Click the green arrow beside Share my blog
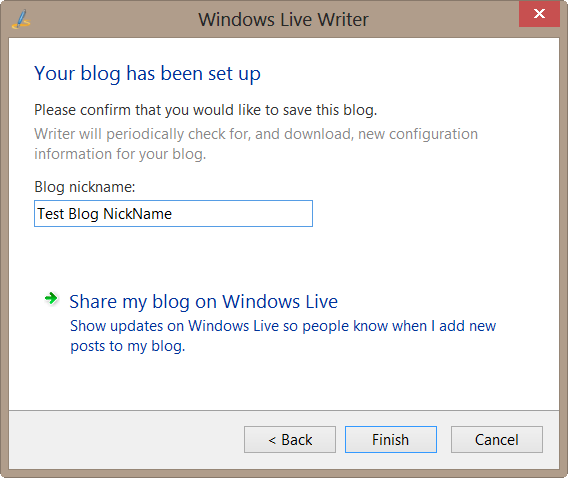This screenshot has height=478, width=568. pos(51,299)
